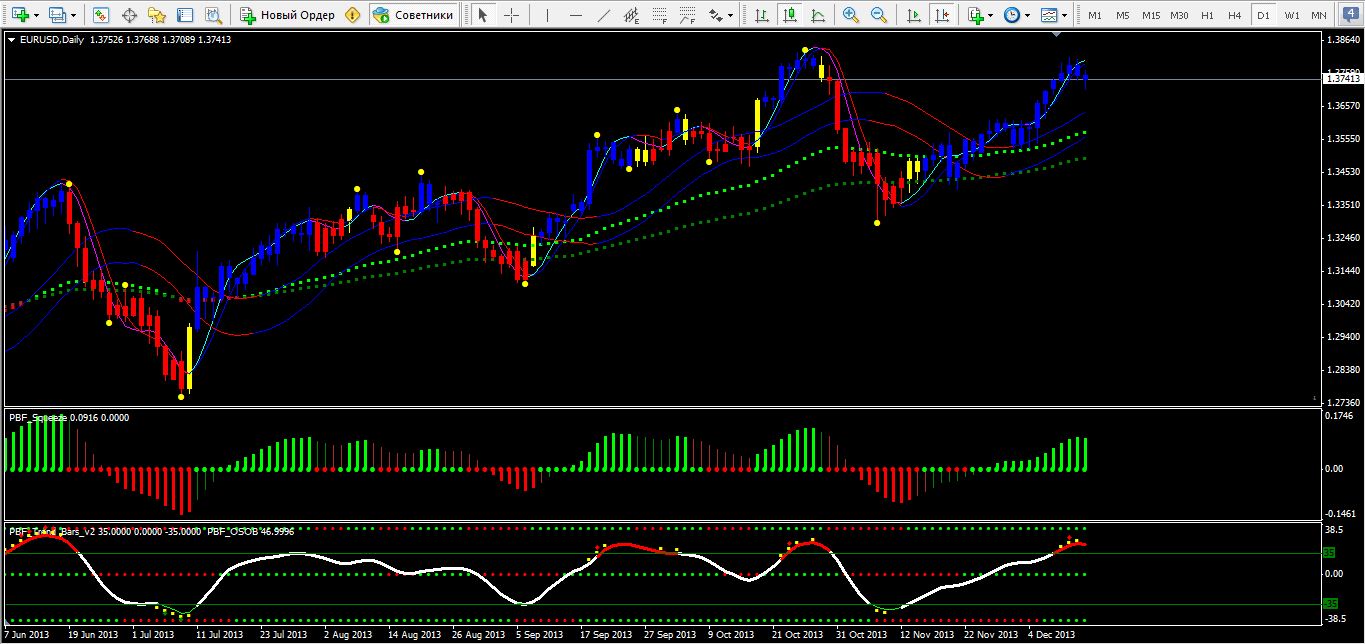Show the Market Watch panel

coord(101,15)
